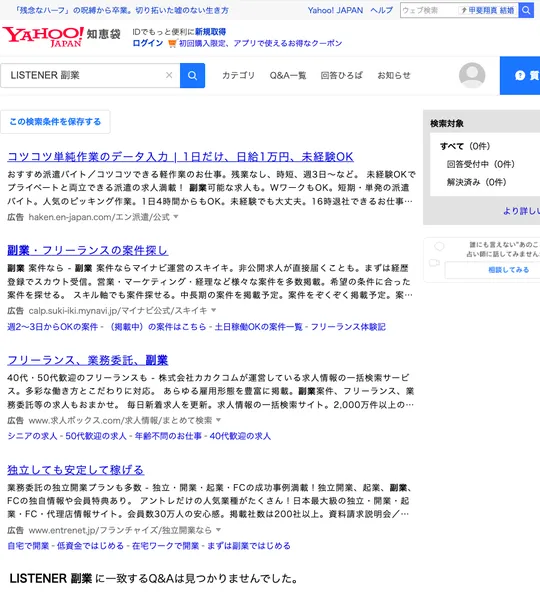The image size is (540, 600).
Task: Click フリーランス体験記 sublink
Action: click(x=348, y=327)
